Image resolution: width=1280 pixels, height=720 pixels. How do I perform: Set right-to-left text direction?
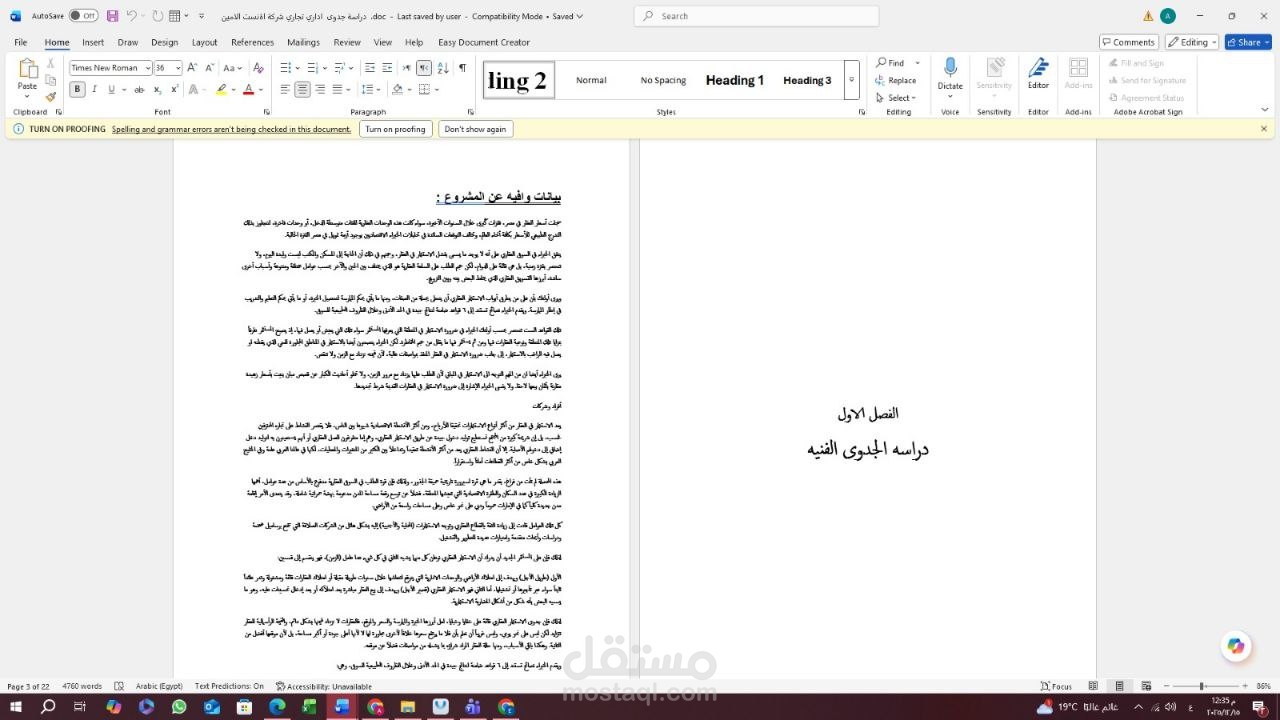424,68
